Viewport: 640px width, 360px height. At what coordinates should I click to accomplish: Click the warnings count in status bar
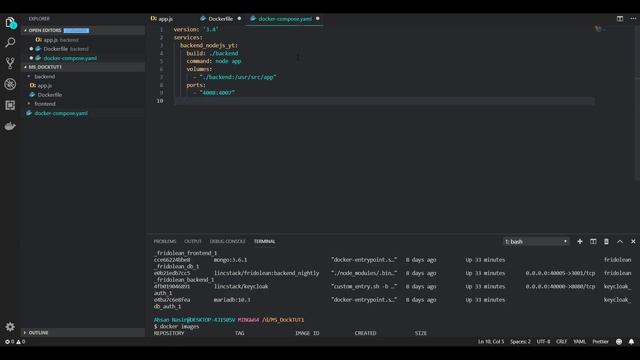[20, 342]
